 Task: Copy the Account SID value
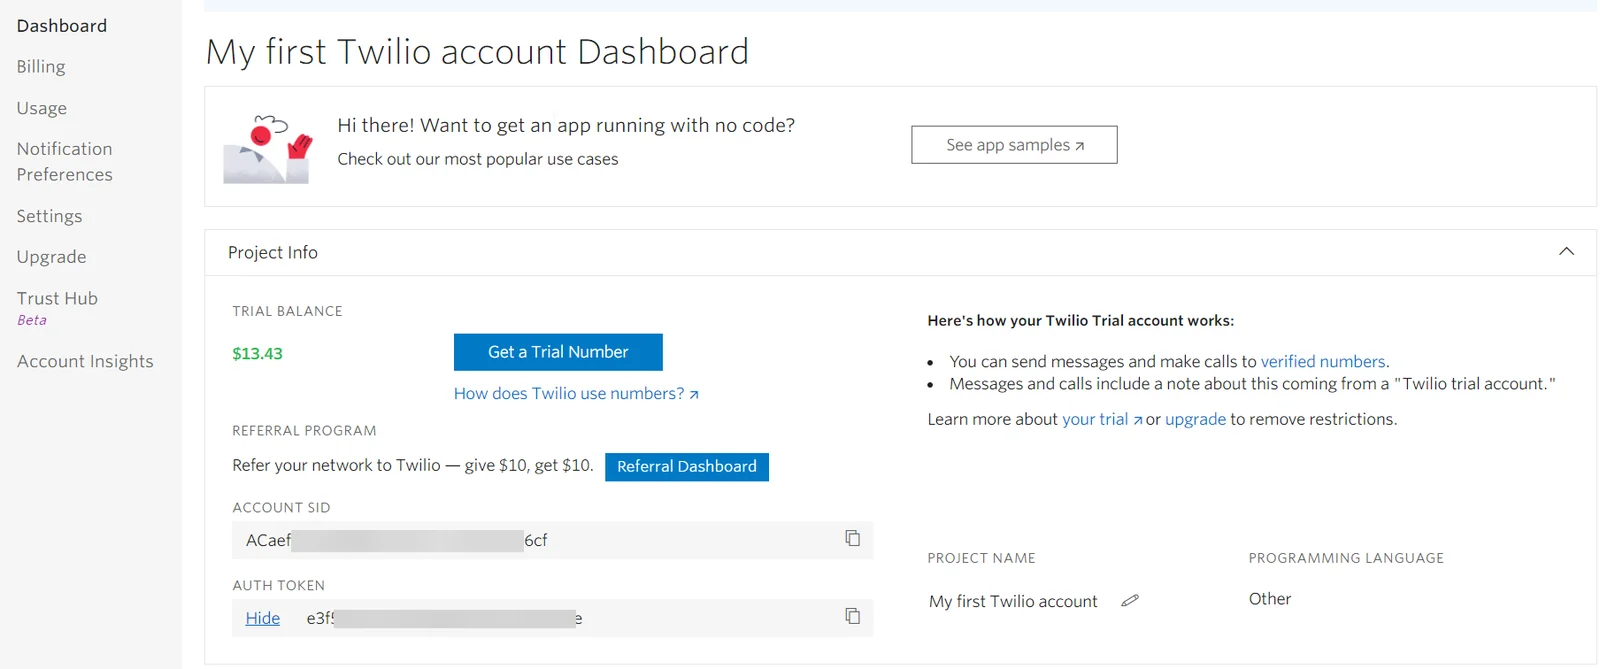(852, 539)
